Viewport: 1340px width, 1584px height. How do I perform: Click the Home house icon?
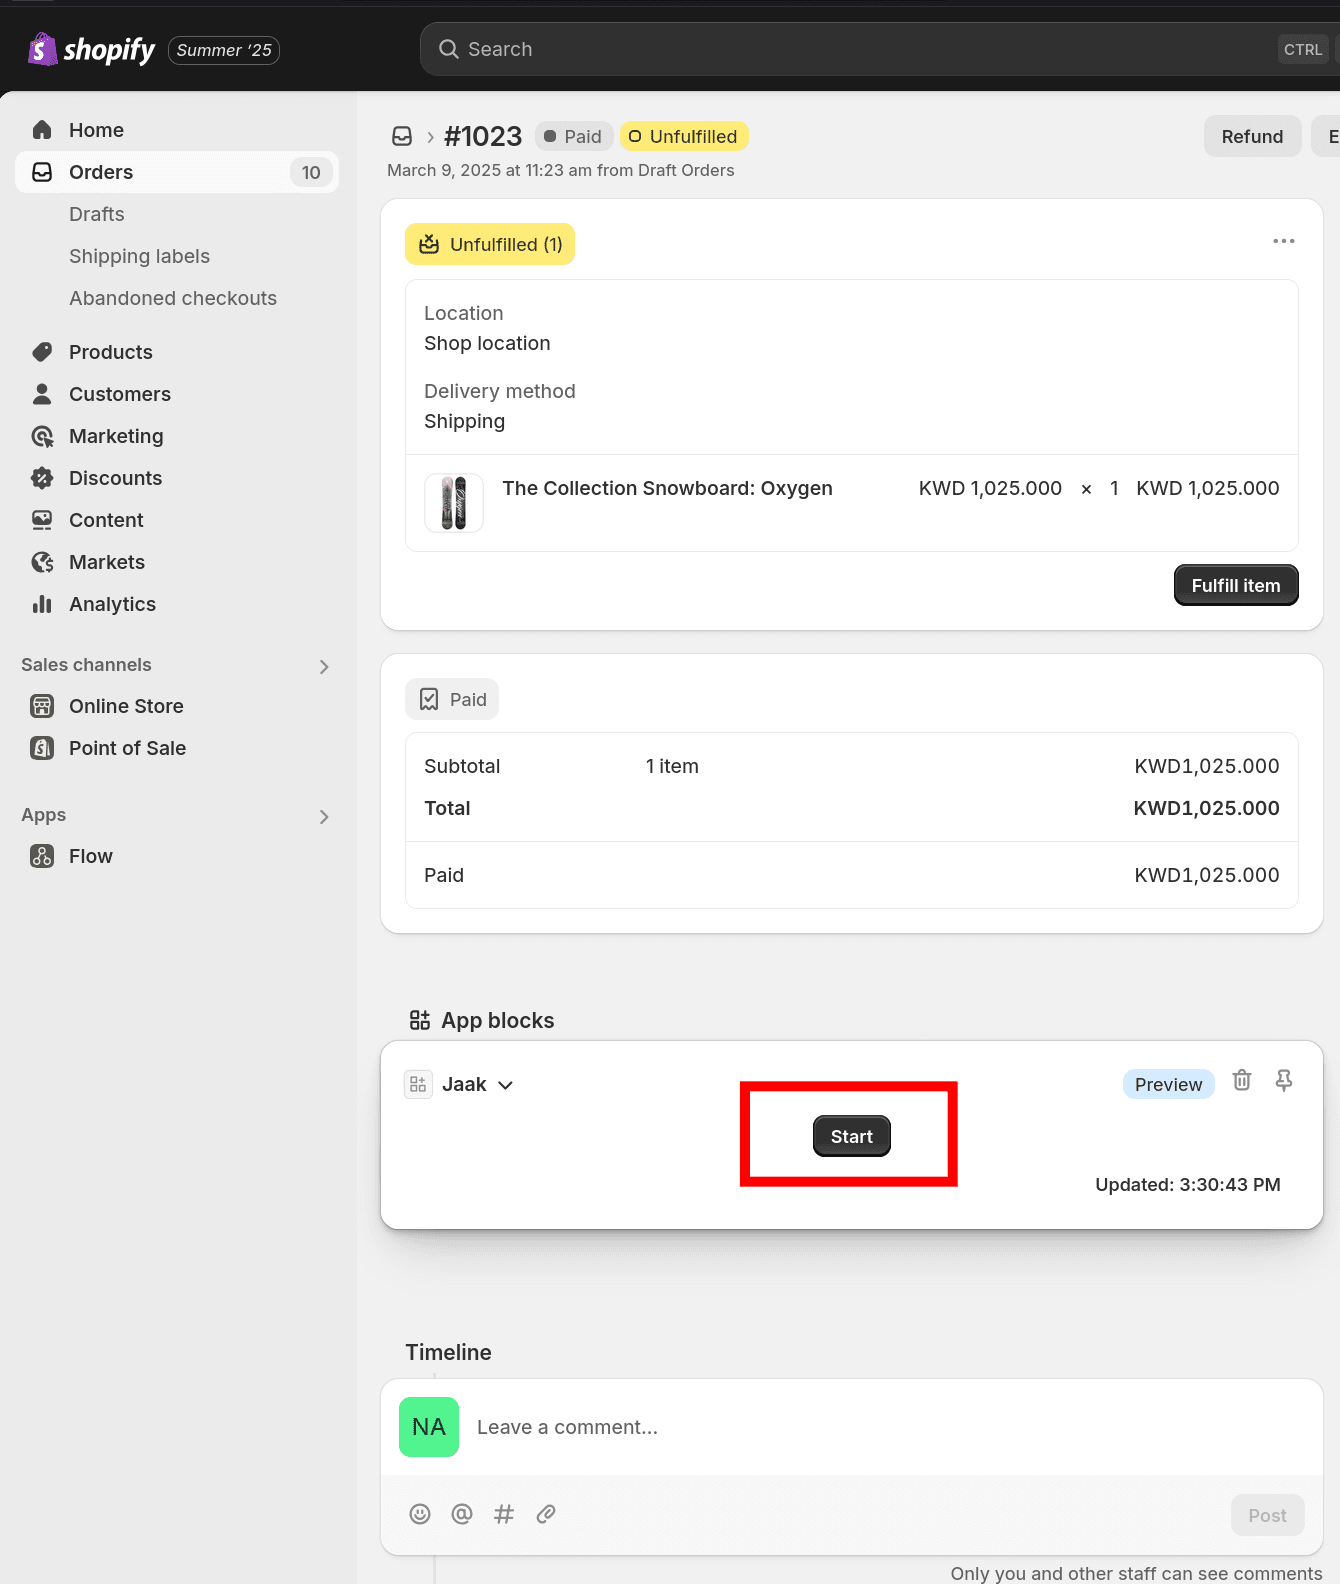tap(42, 130)
